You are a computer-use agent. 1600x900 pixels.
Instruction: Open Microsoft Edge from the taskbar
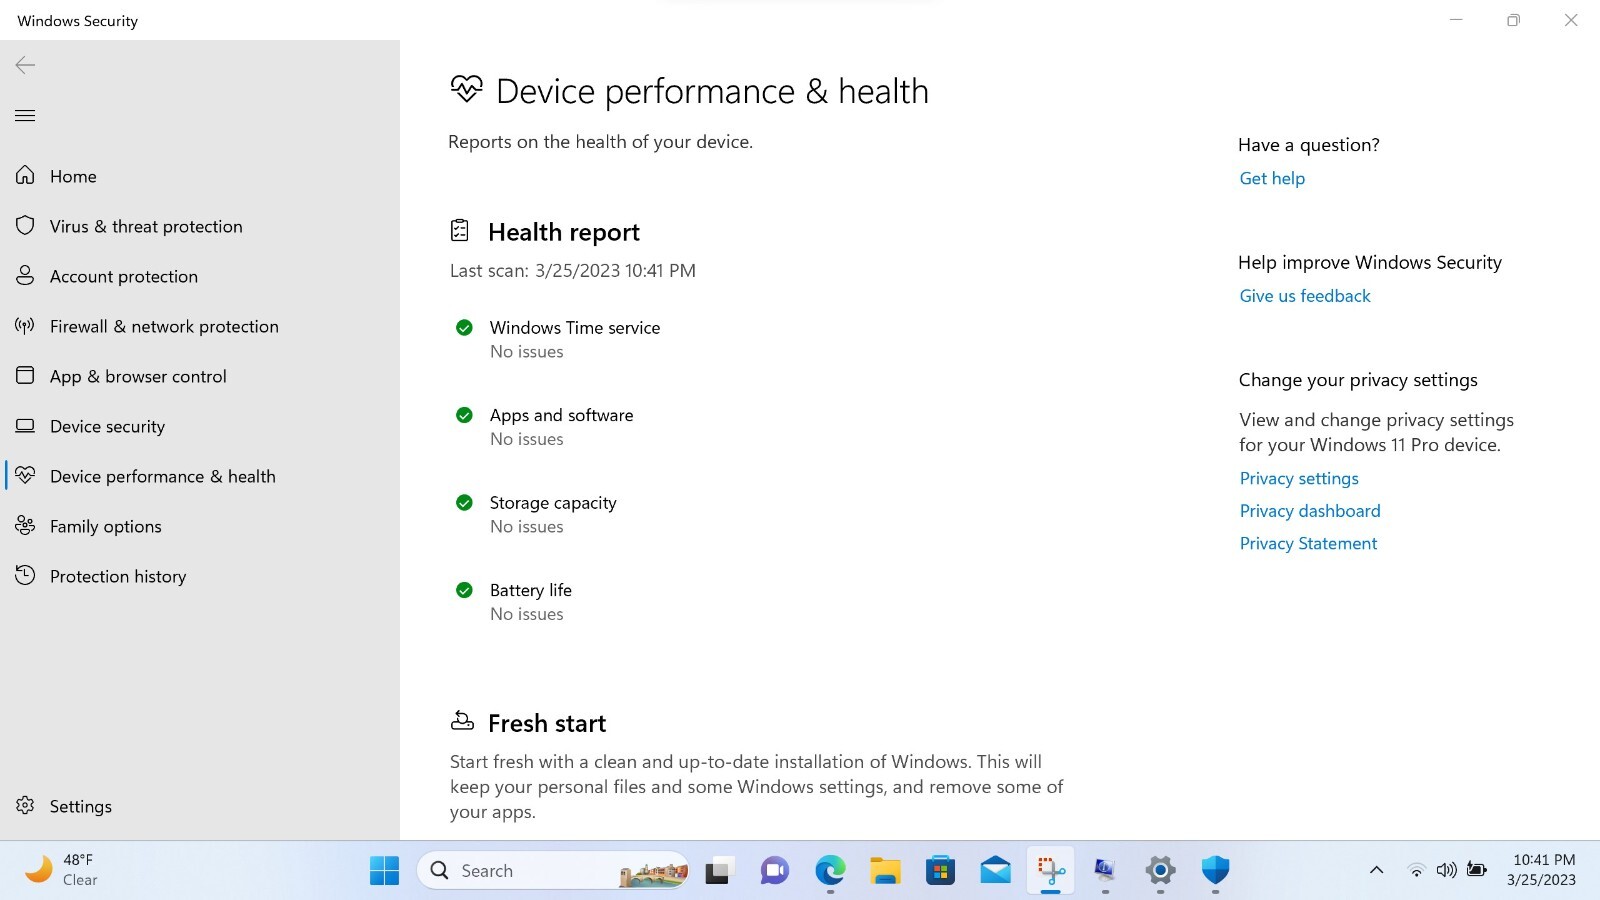coord(830,871)
